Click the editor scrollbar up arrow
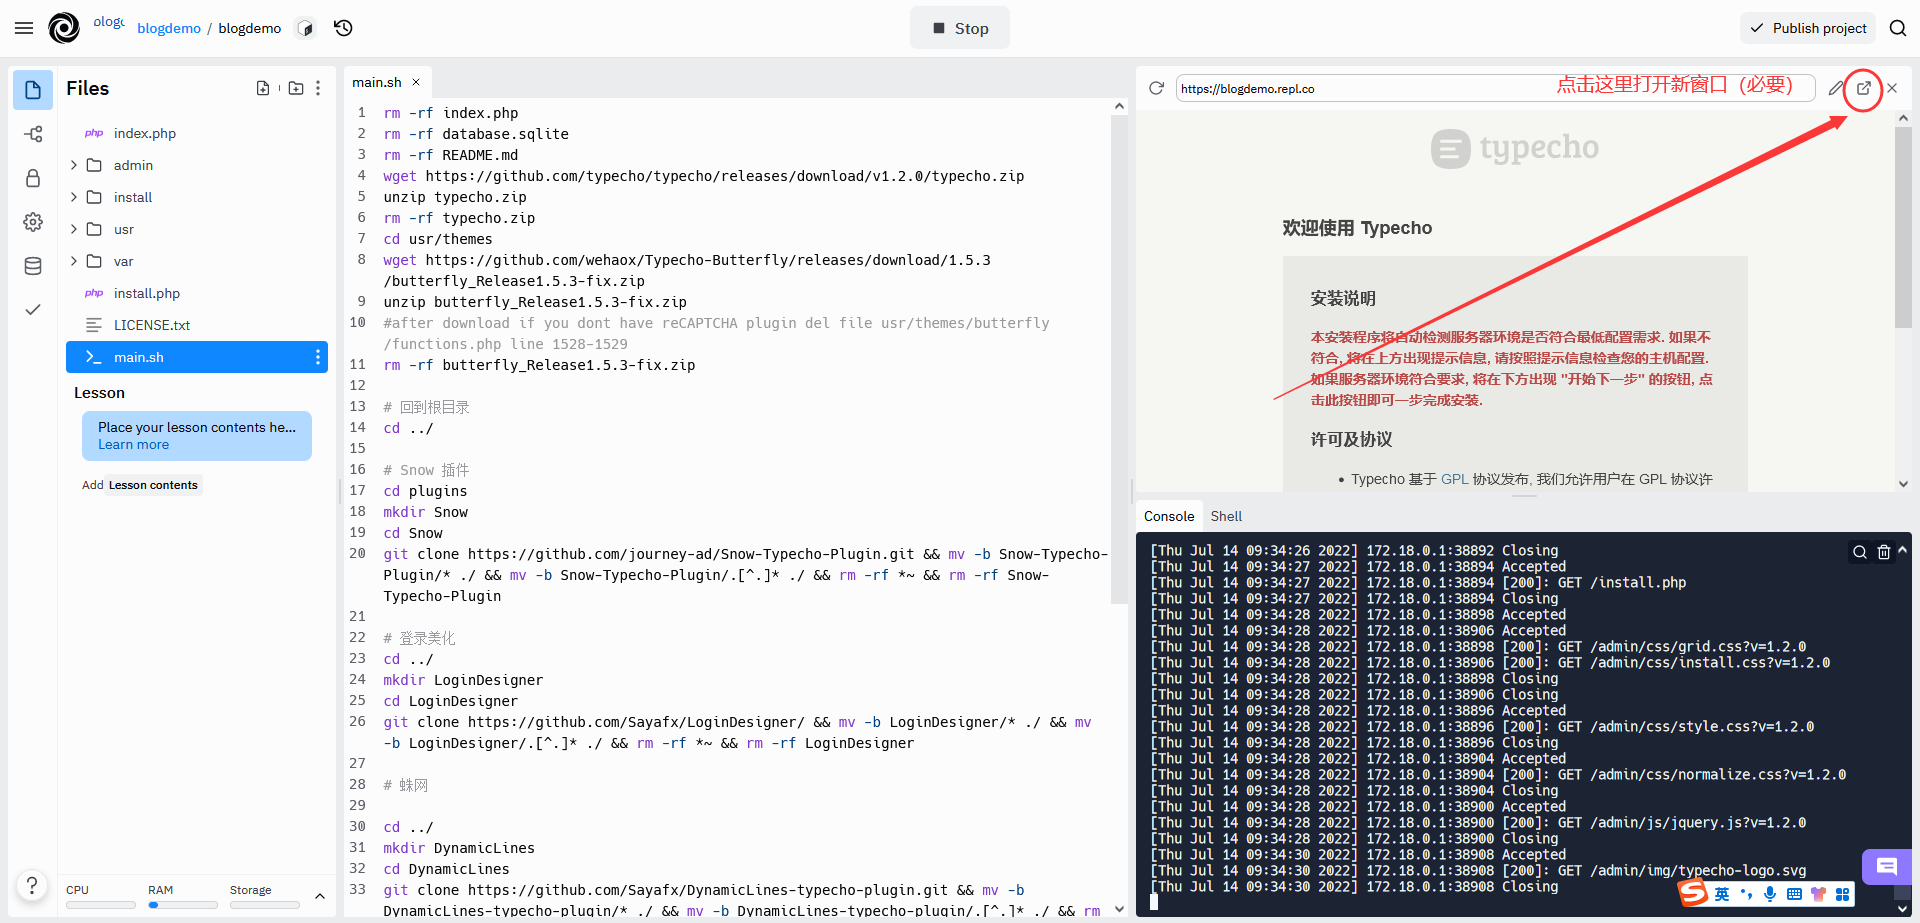The width and height of the screenshot is (1920, 923). [1119, 106]
